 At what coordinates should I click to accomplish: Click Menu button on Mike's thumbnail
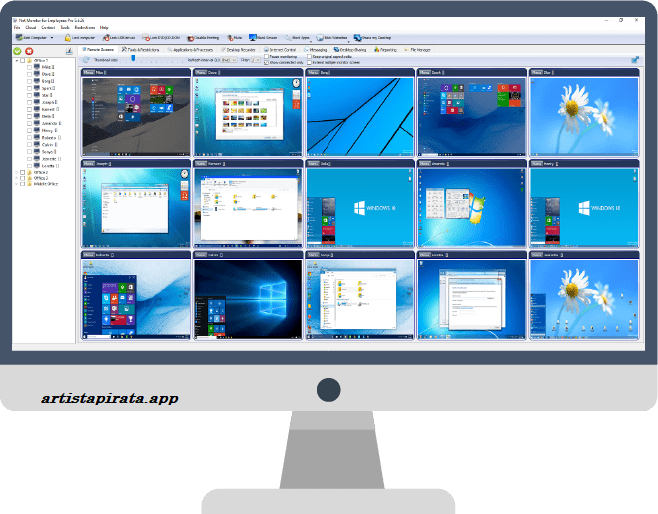[89, 72]
